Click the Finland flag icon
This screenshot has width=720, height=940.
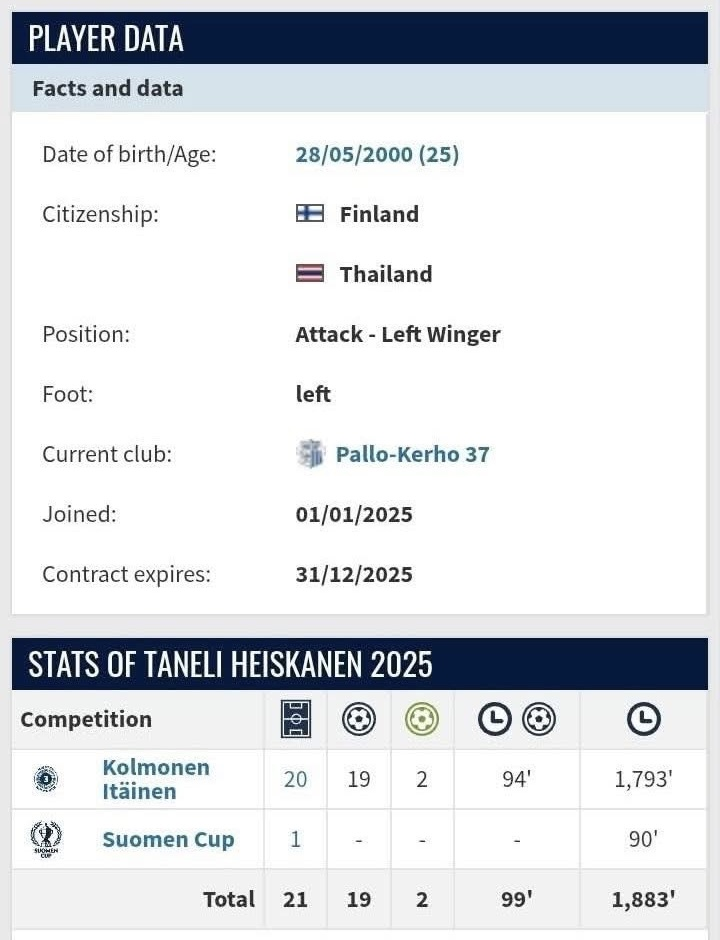point(310,213)
